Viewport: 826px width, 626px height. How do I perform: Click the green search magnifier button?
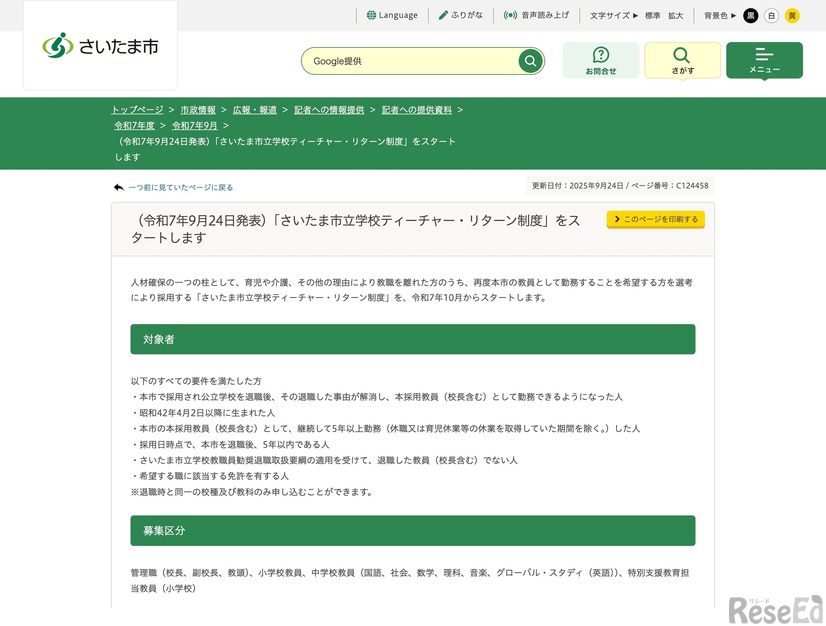click(x=530, y=61)
